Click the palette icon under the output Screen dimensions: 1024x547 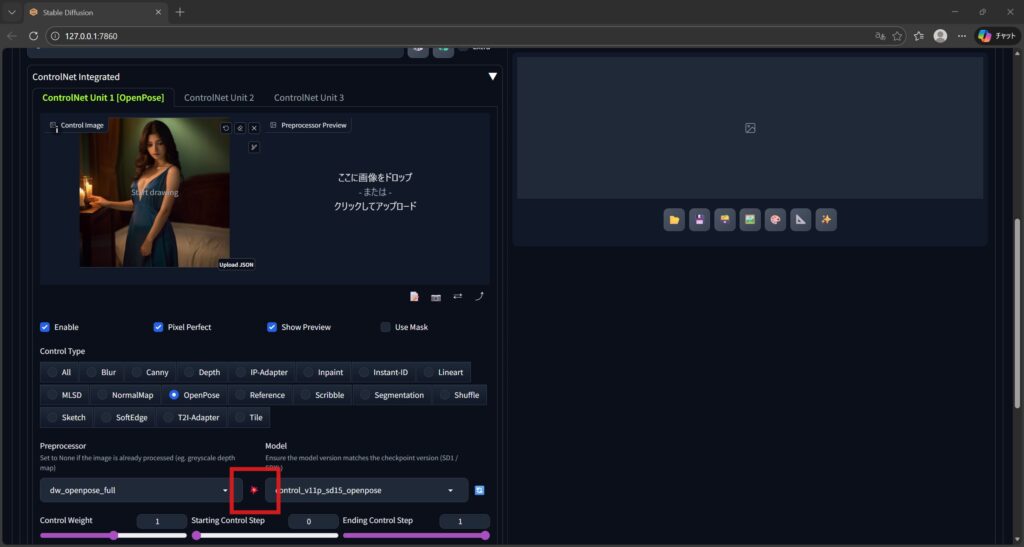[775, 219]
